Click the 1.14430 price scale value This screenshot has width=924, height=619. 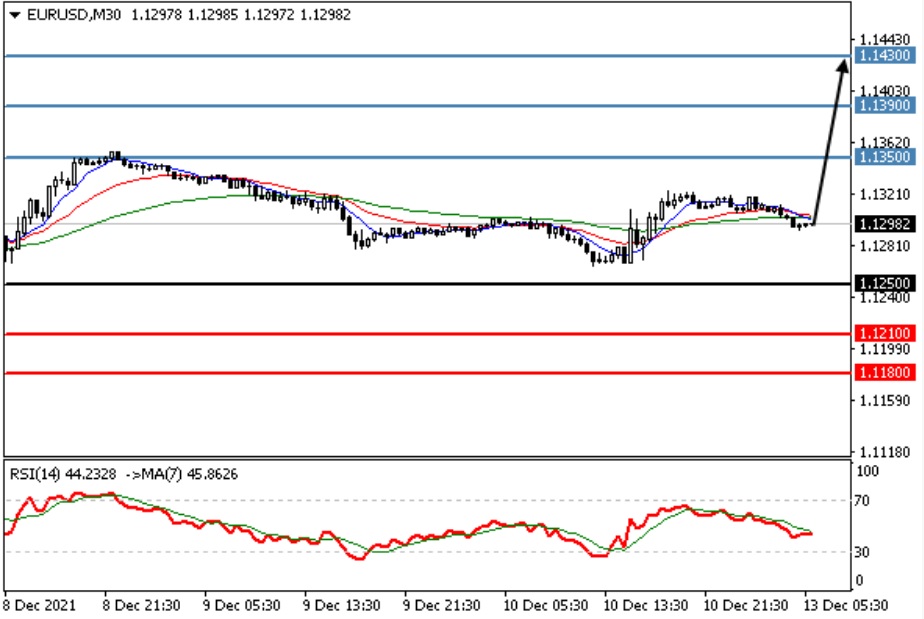click(885, 40)
